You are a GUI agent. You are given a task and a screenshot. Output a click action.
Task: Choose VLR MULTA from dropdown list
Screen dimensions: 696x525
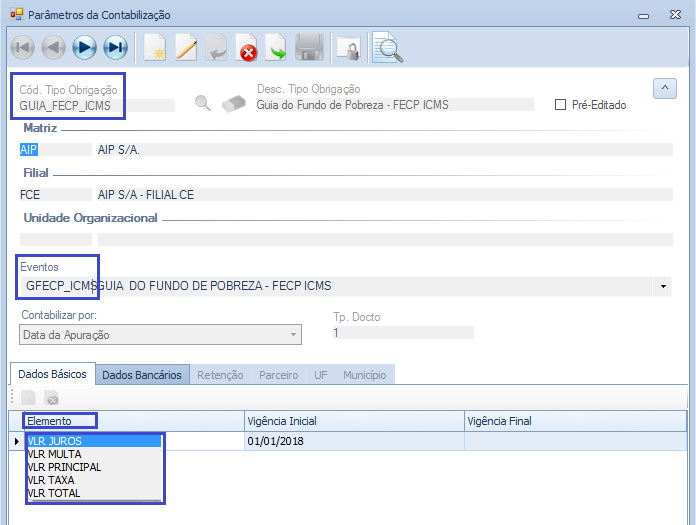94,454
